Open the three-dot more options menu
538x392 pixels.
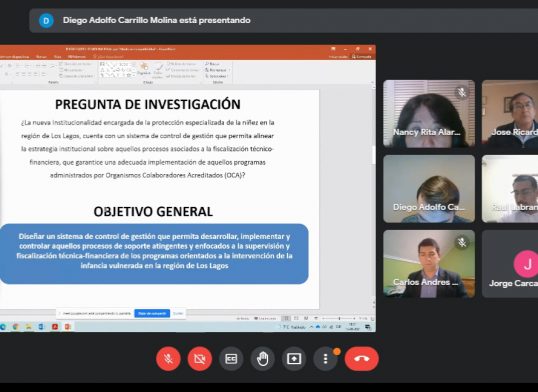click(325, 359)
